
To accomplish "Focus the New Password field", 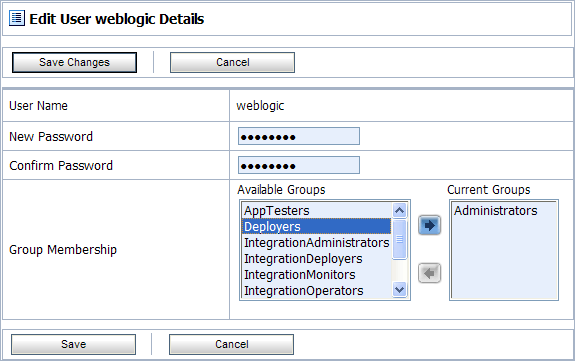I will [299, 136].
